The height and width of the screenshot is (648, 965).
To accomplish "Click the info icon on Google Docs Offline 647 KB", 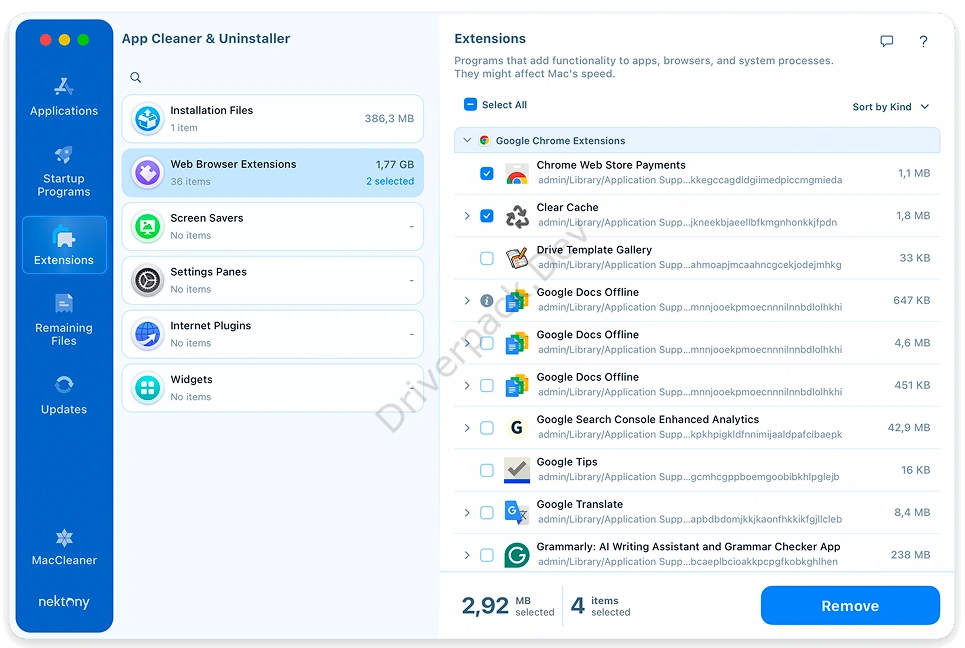I will [x=487, y=300].
